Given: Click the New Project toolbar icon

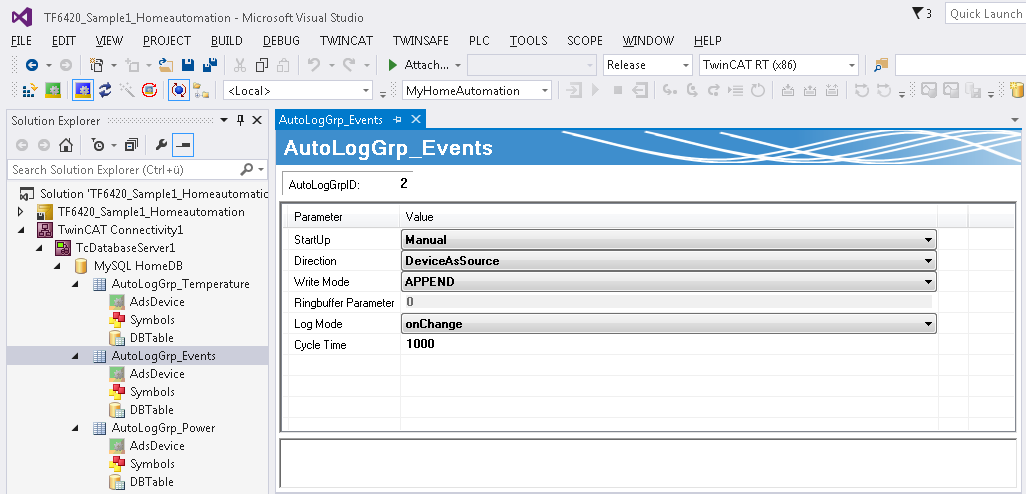Looking at the screenshot, I should 97,65.
